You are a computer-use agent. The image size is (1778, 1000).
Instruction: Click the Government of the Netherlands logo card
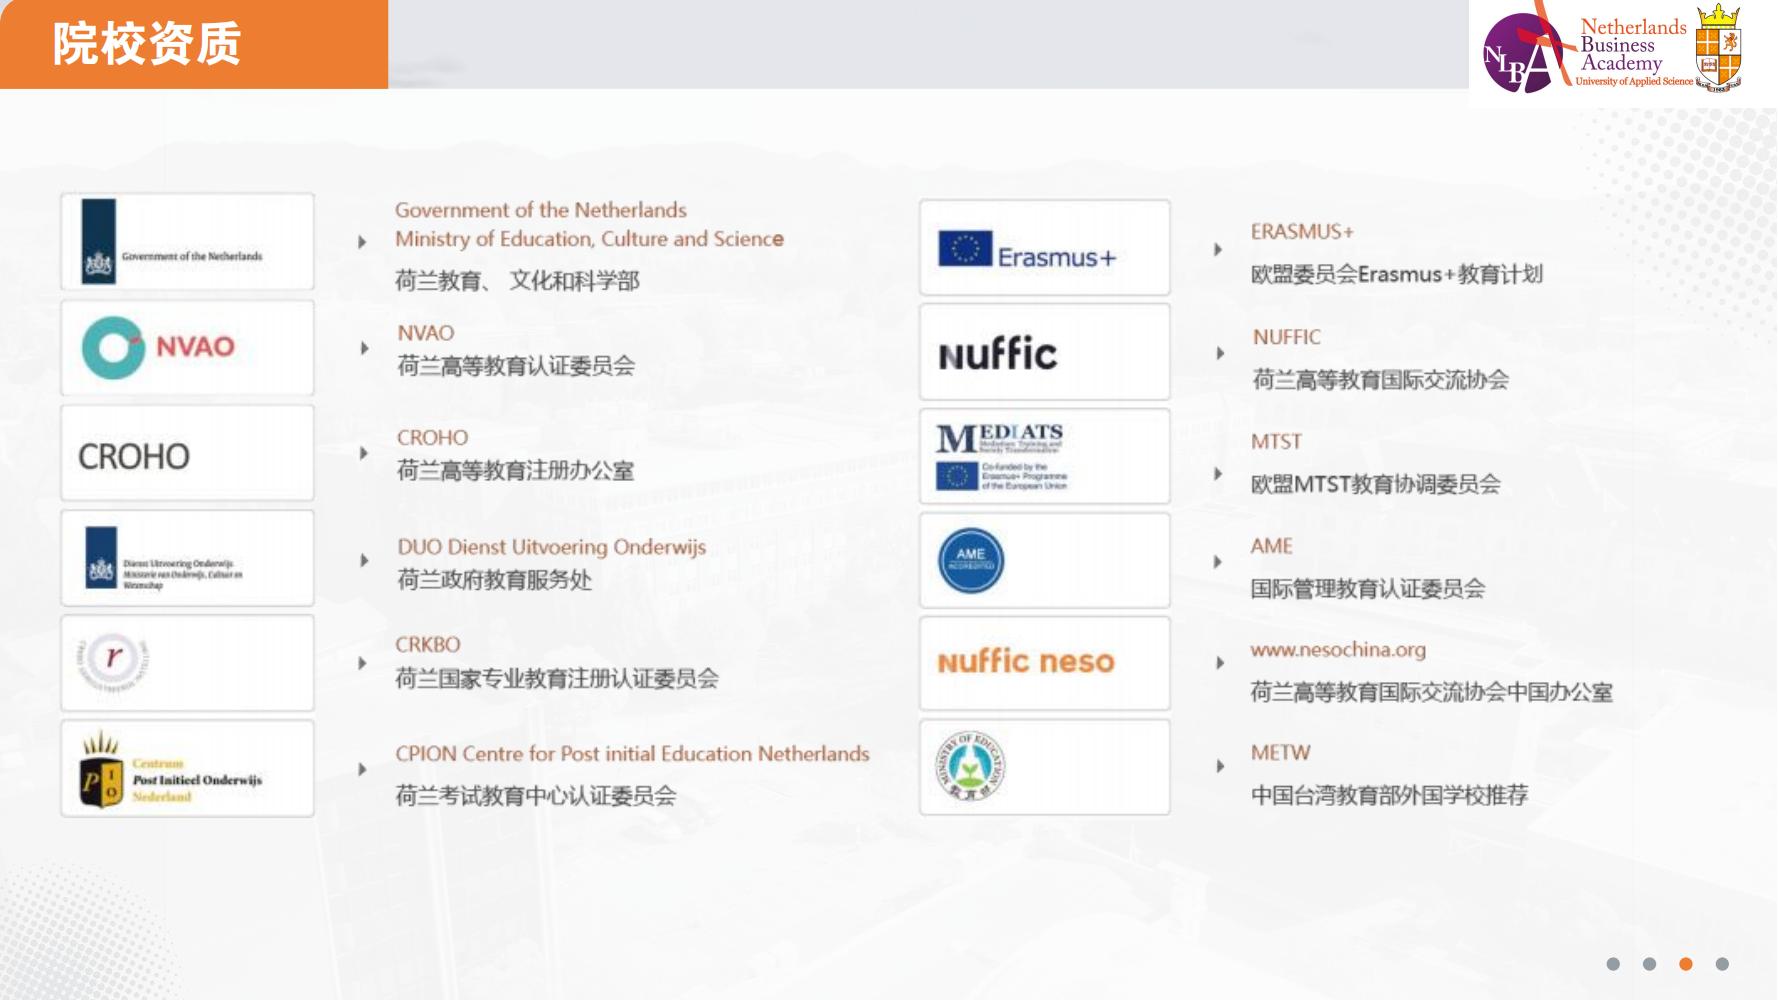[x=187, y=242]
